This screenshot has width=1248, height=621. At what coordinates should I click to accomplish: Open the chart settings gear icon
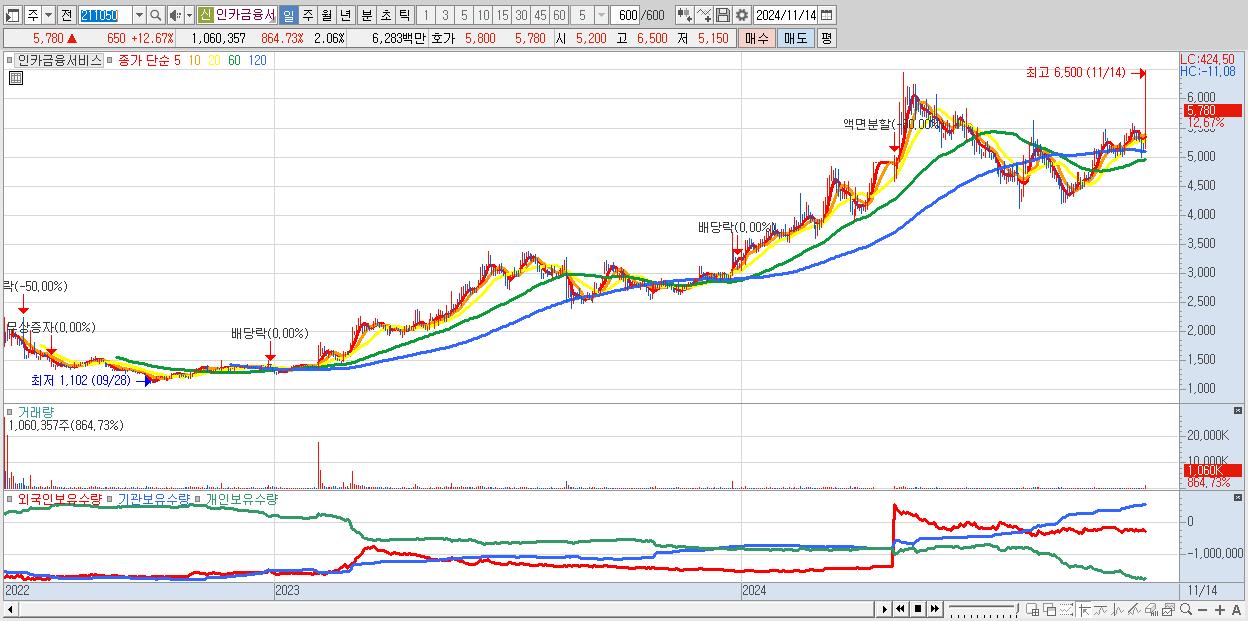coord(741,15)
